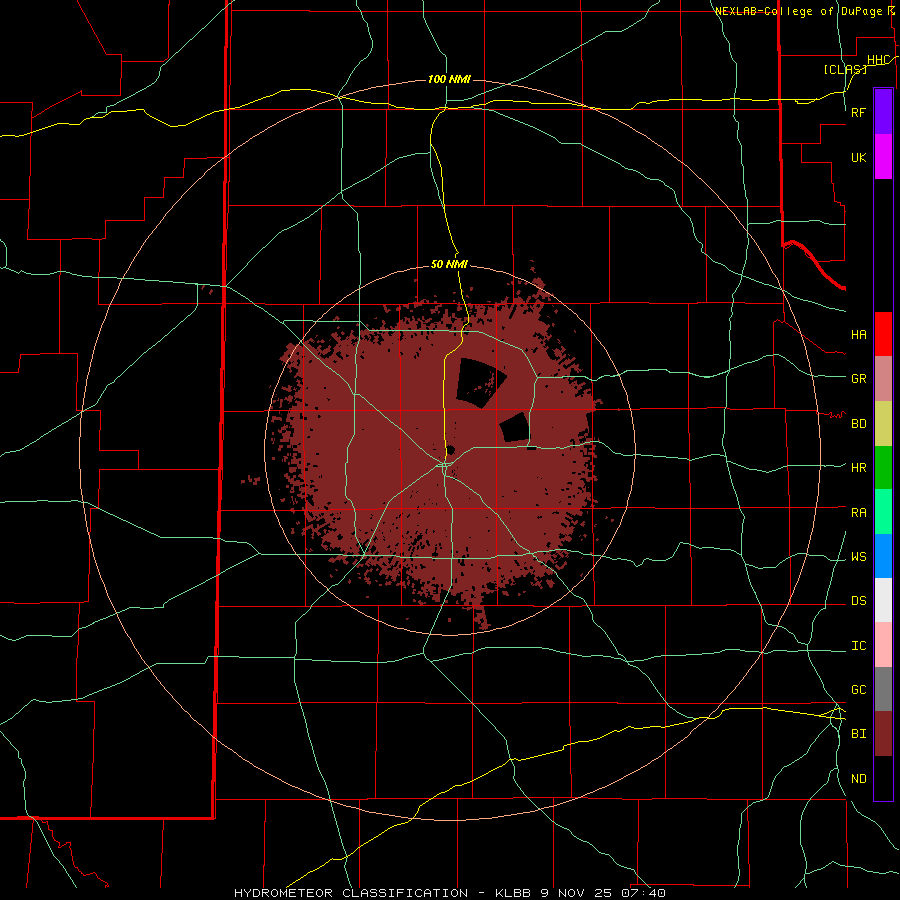Click the 07:40 timestamp
900x900 pixels.
pos(644,893)
